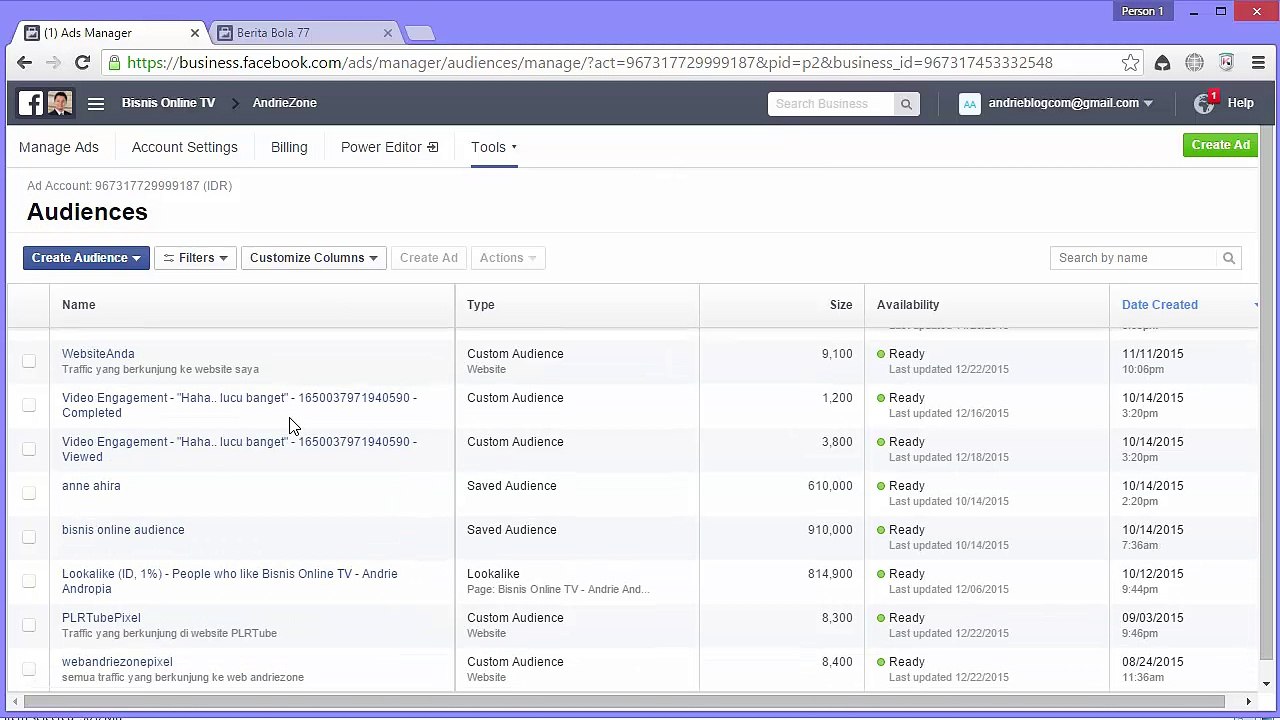This screenshot has height=720, width=1280.
Task: Click the greyed Create Ad toolbar button
Action: point(429,258)
